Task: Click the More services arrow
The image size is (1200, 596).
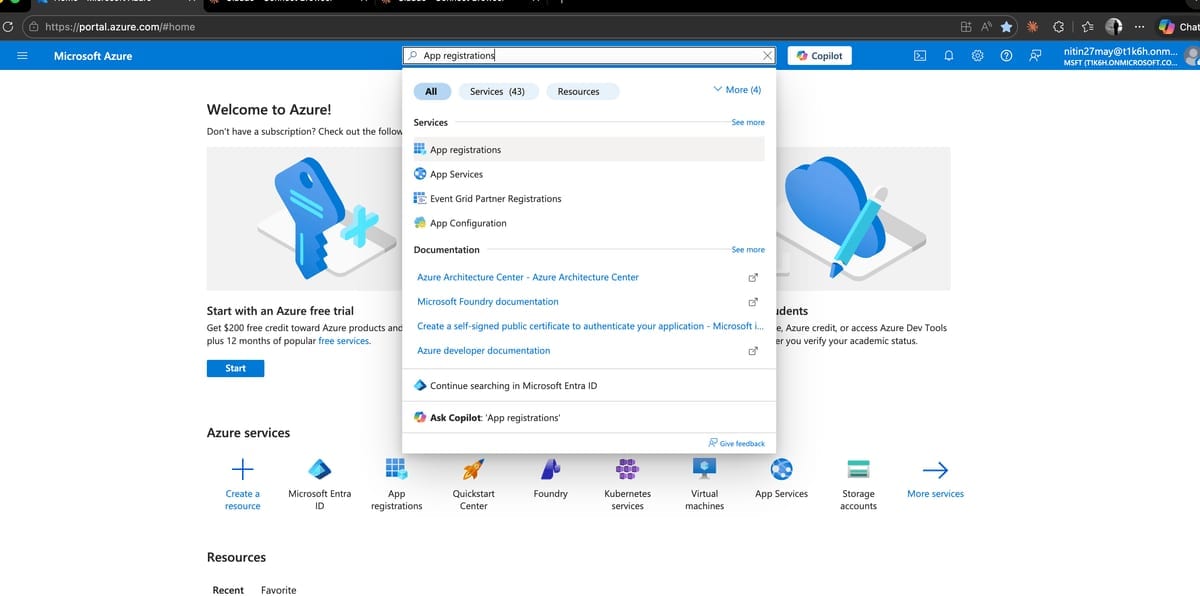Action: 935,470
